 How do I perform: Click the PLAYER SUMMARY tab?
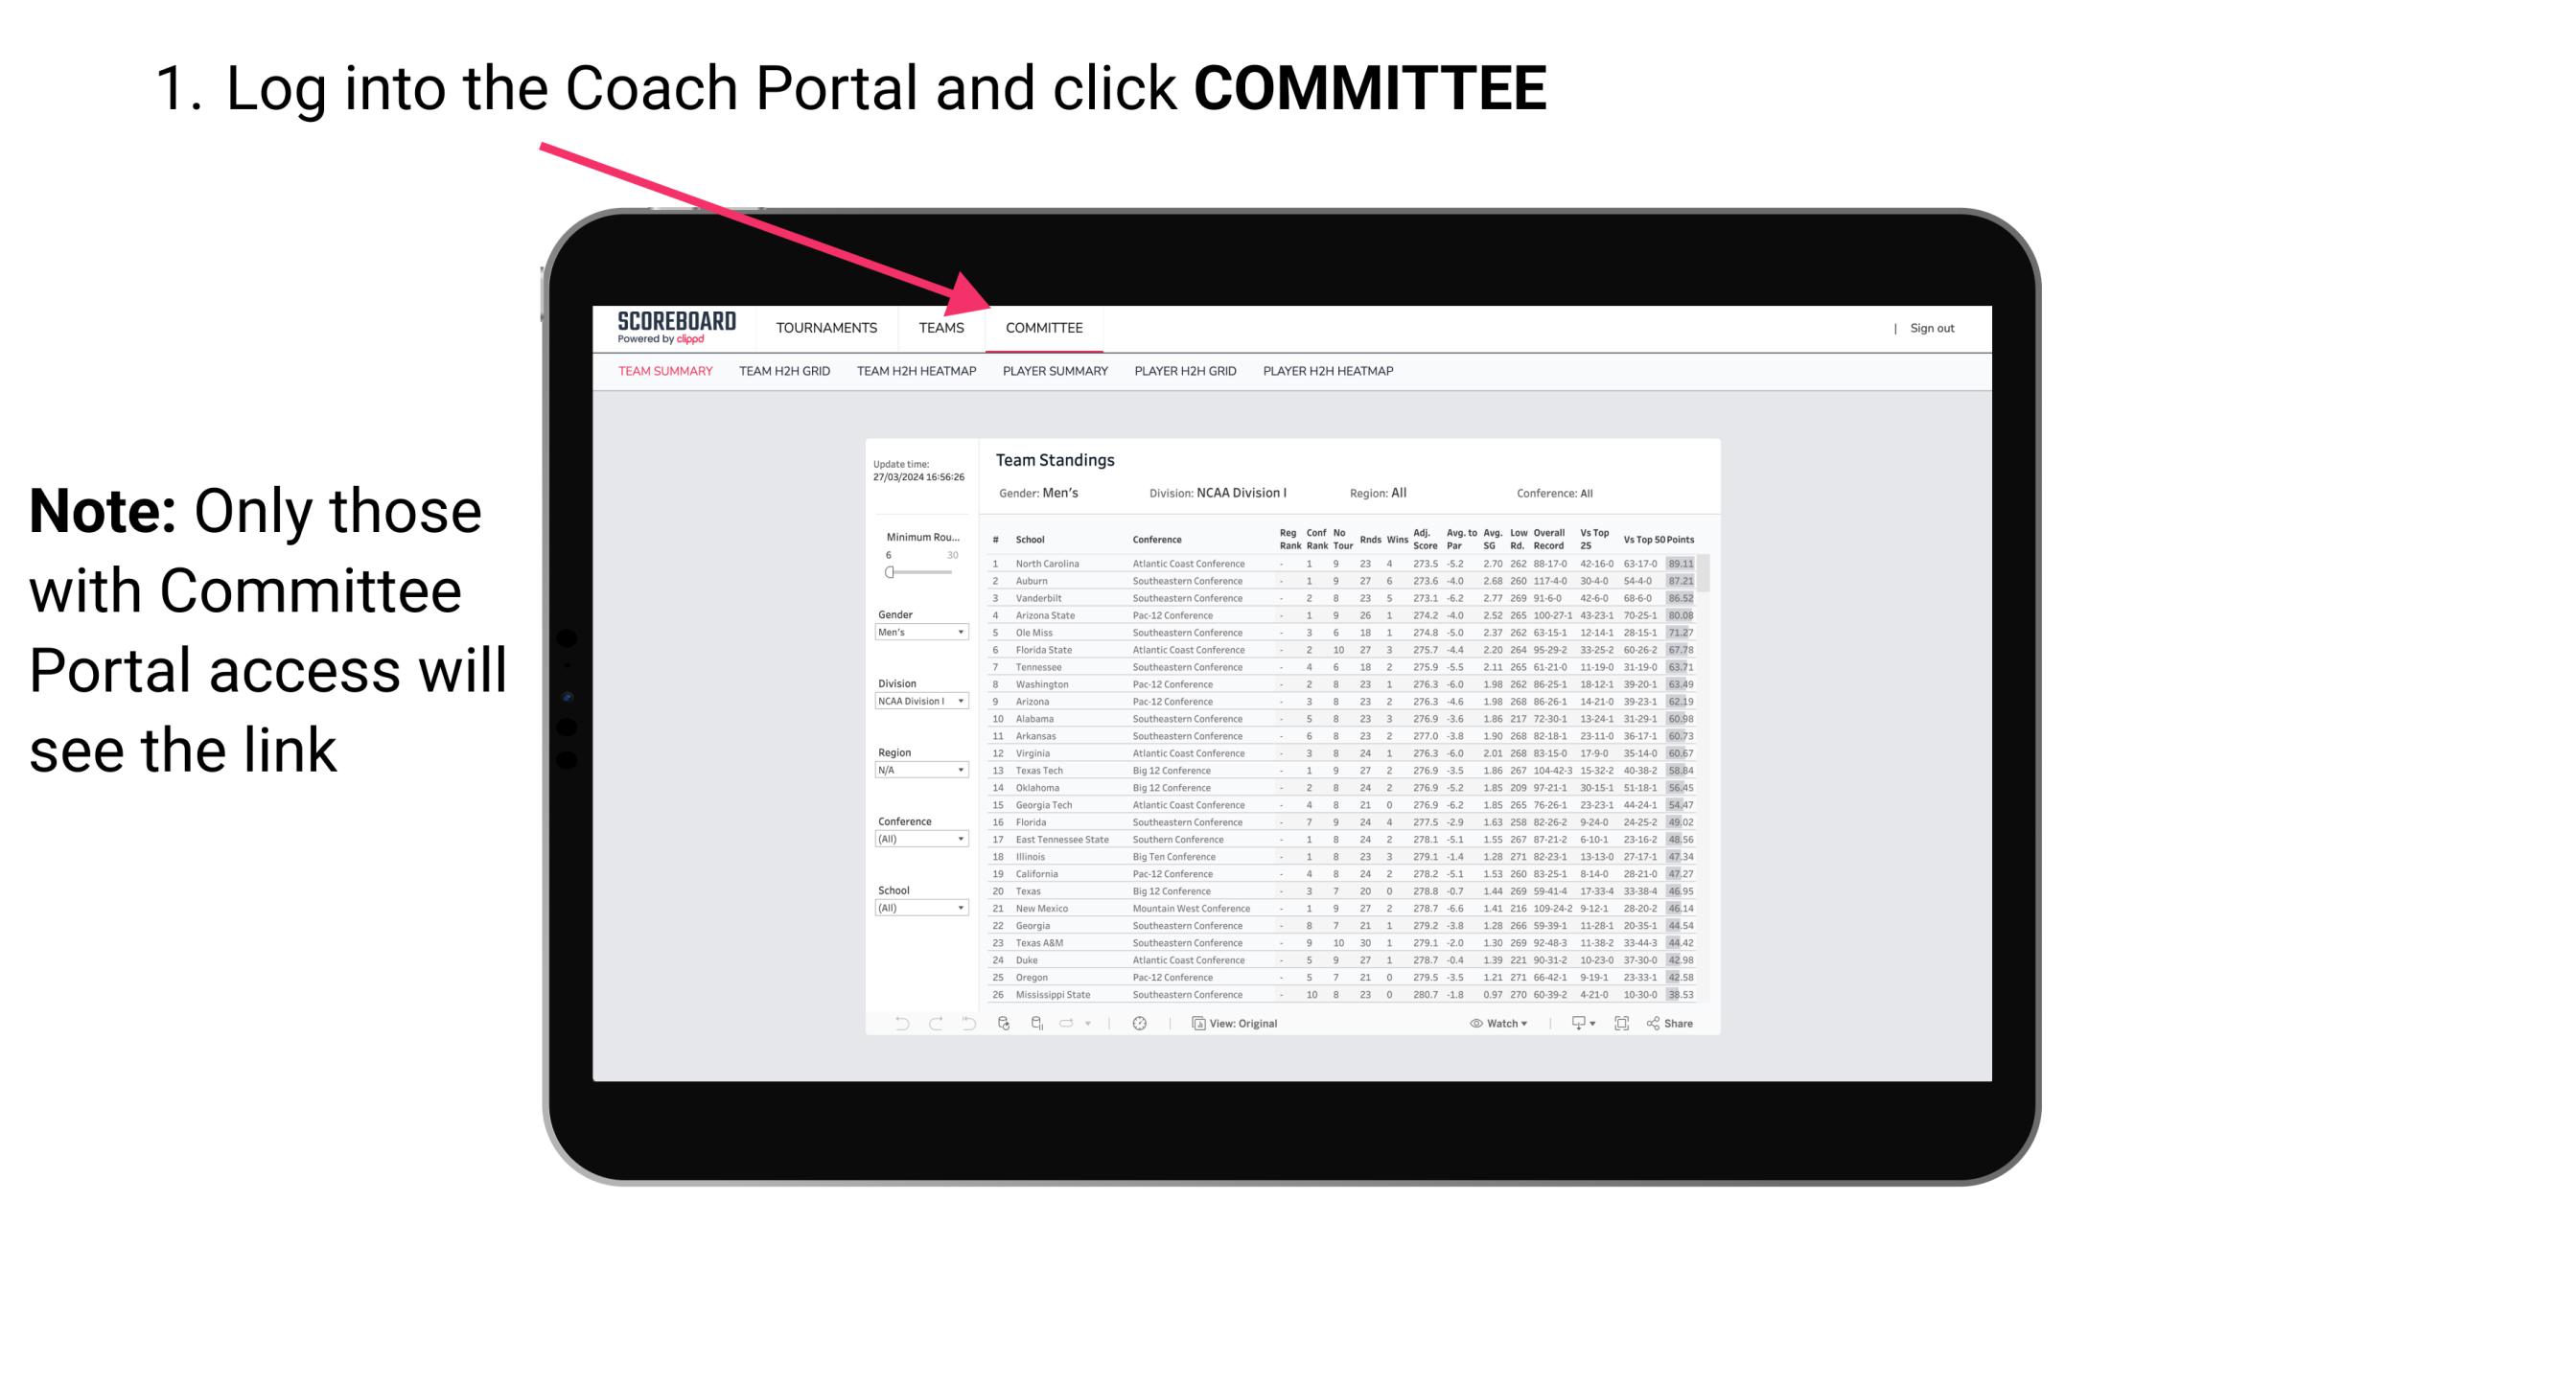pyautogui.click(x=1054, y=372)
